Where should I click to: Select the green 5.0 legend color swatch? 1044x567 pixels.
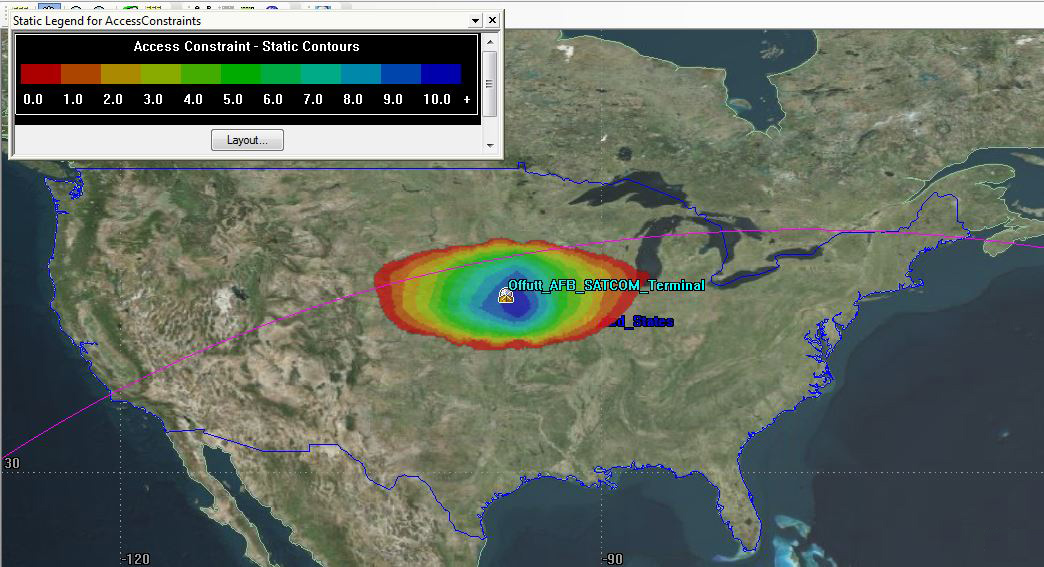pyautogui.click(x=240, y=74)
